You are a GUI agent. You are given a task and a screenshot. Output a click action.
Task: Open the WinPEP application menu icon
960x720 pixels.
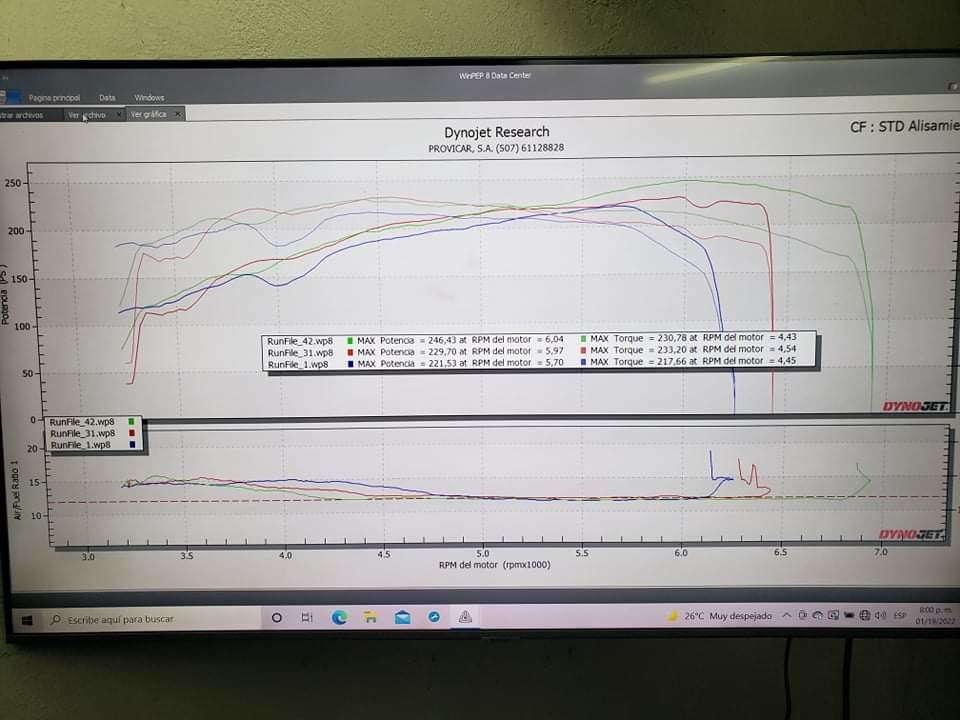[x=10, y=97]
